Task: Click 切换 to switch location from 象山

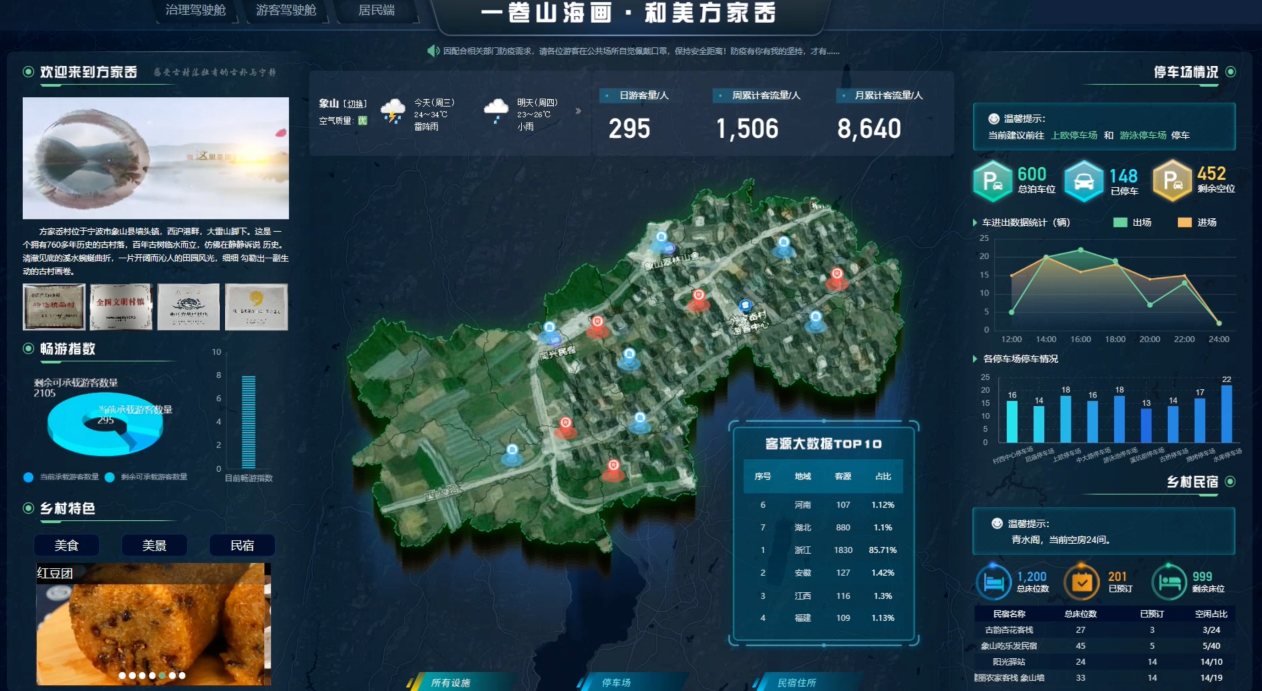Action: 355,103
